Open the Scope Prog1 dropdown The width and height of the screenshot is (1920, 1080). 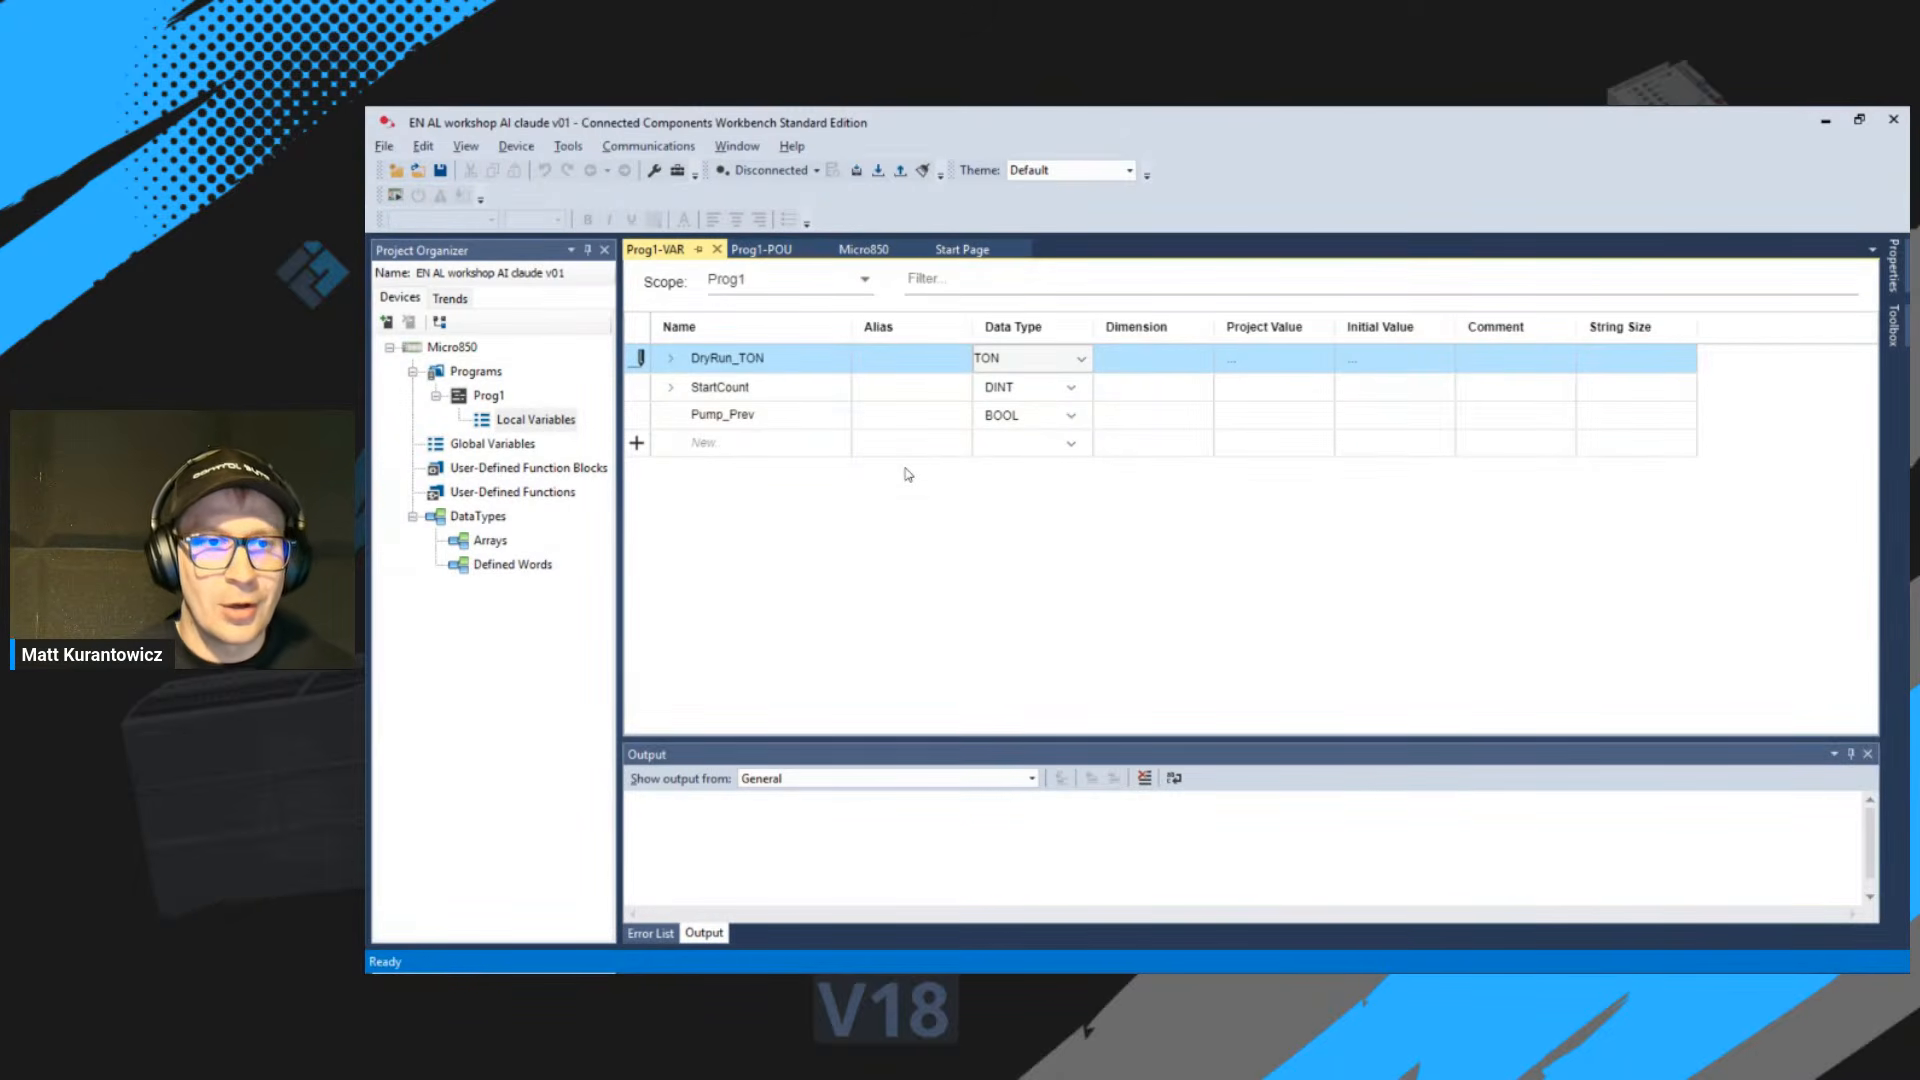tap(789, 280)
